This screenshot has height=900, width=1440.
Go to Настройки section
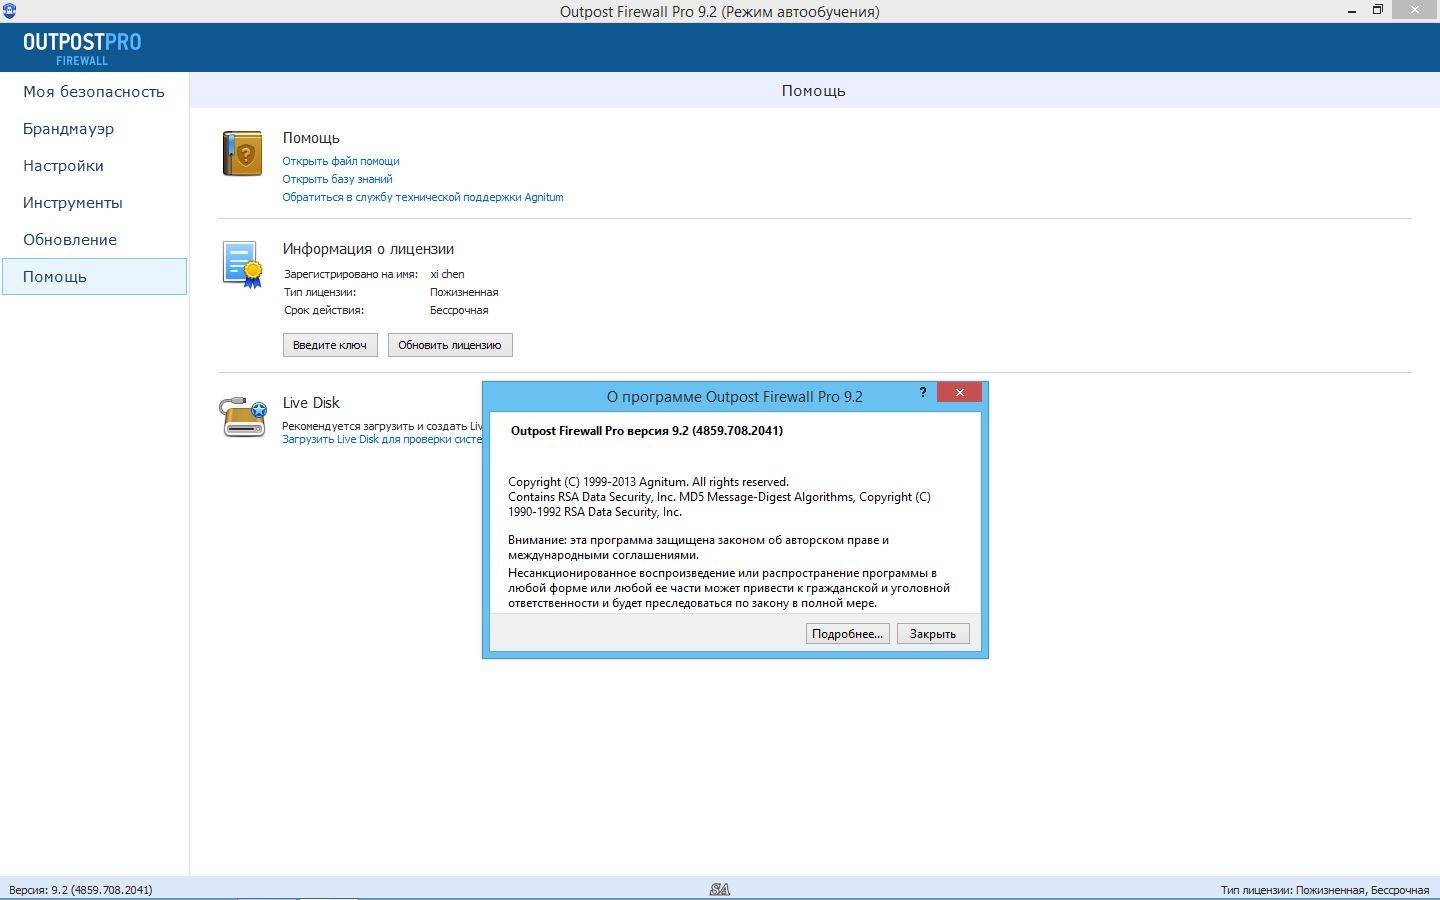pyautogui.click(x=94, y=166)
